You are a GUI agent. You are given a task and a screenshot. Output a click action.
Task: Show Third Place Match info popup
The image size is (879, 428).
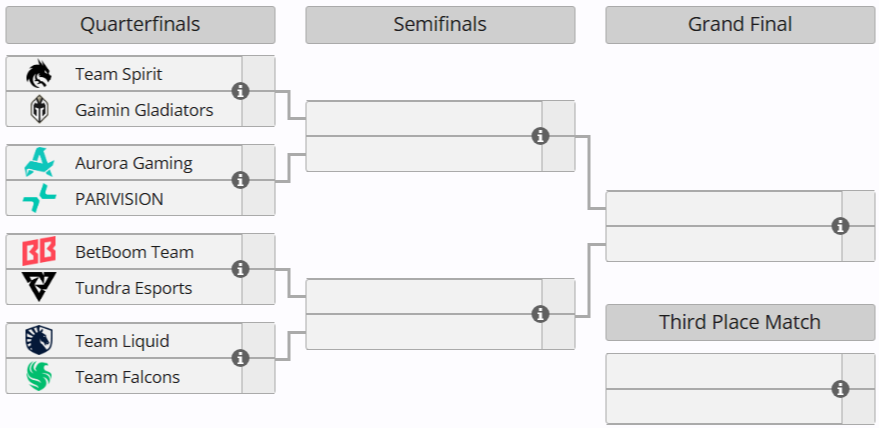pyautogui.click(x=841, y=389)
